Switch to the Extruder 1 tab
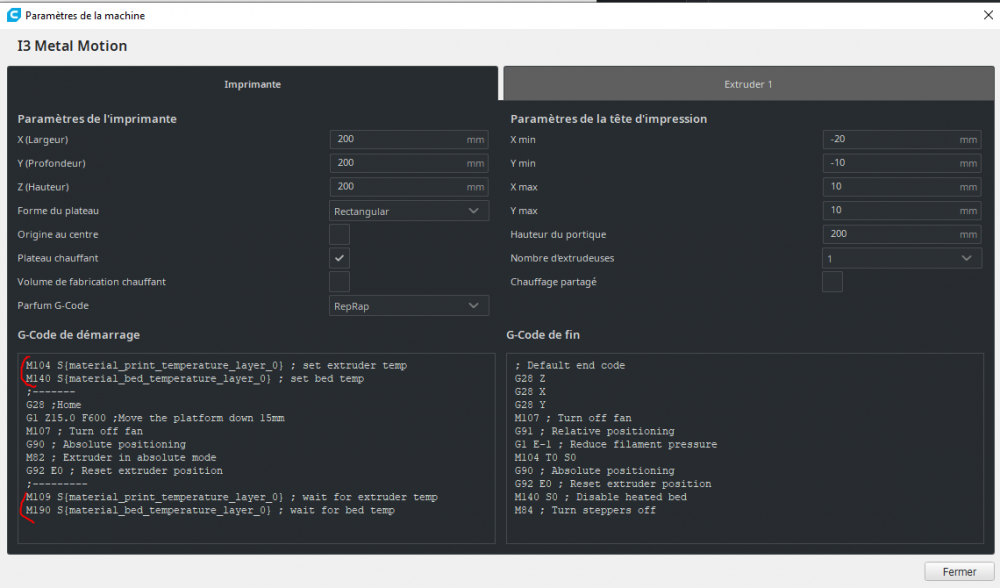 748,84
